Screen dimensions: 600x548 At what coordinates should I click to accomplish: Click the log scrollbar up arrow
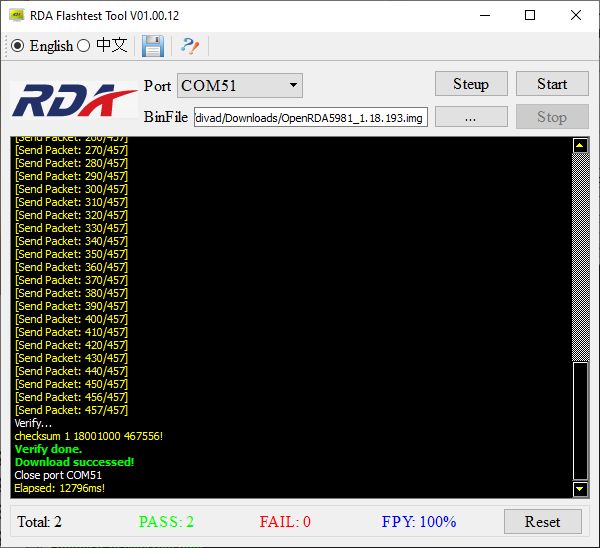580,145
